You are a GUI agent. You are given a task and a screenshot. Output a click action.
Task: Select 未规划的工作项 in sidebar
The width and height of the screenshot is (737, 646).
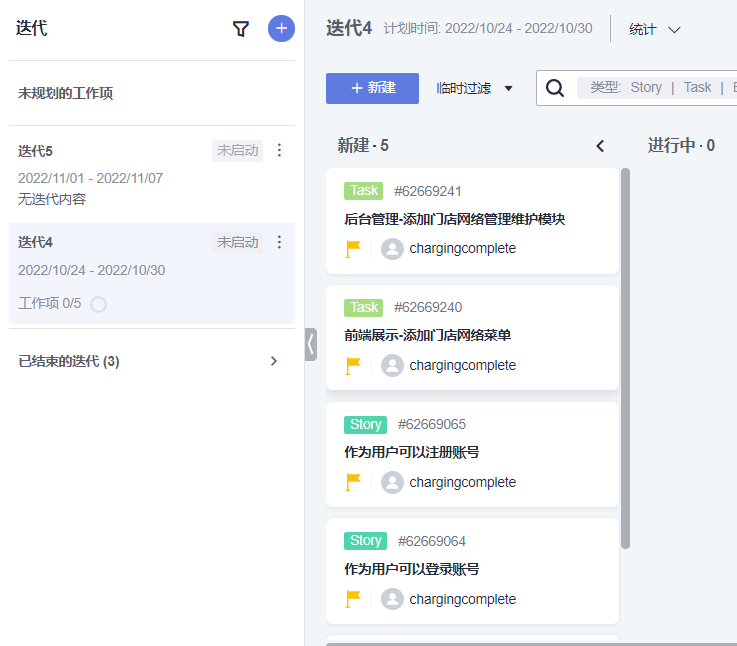point(66,93)
